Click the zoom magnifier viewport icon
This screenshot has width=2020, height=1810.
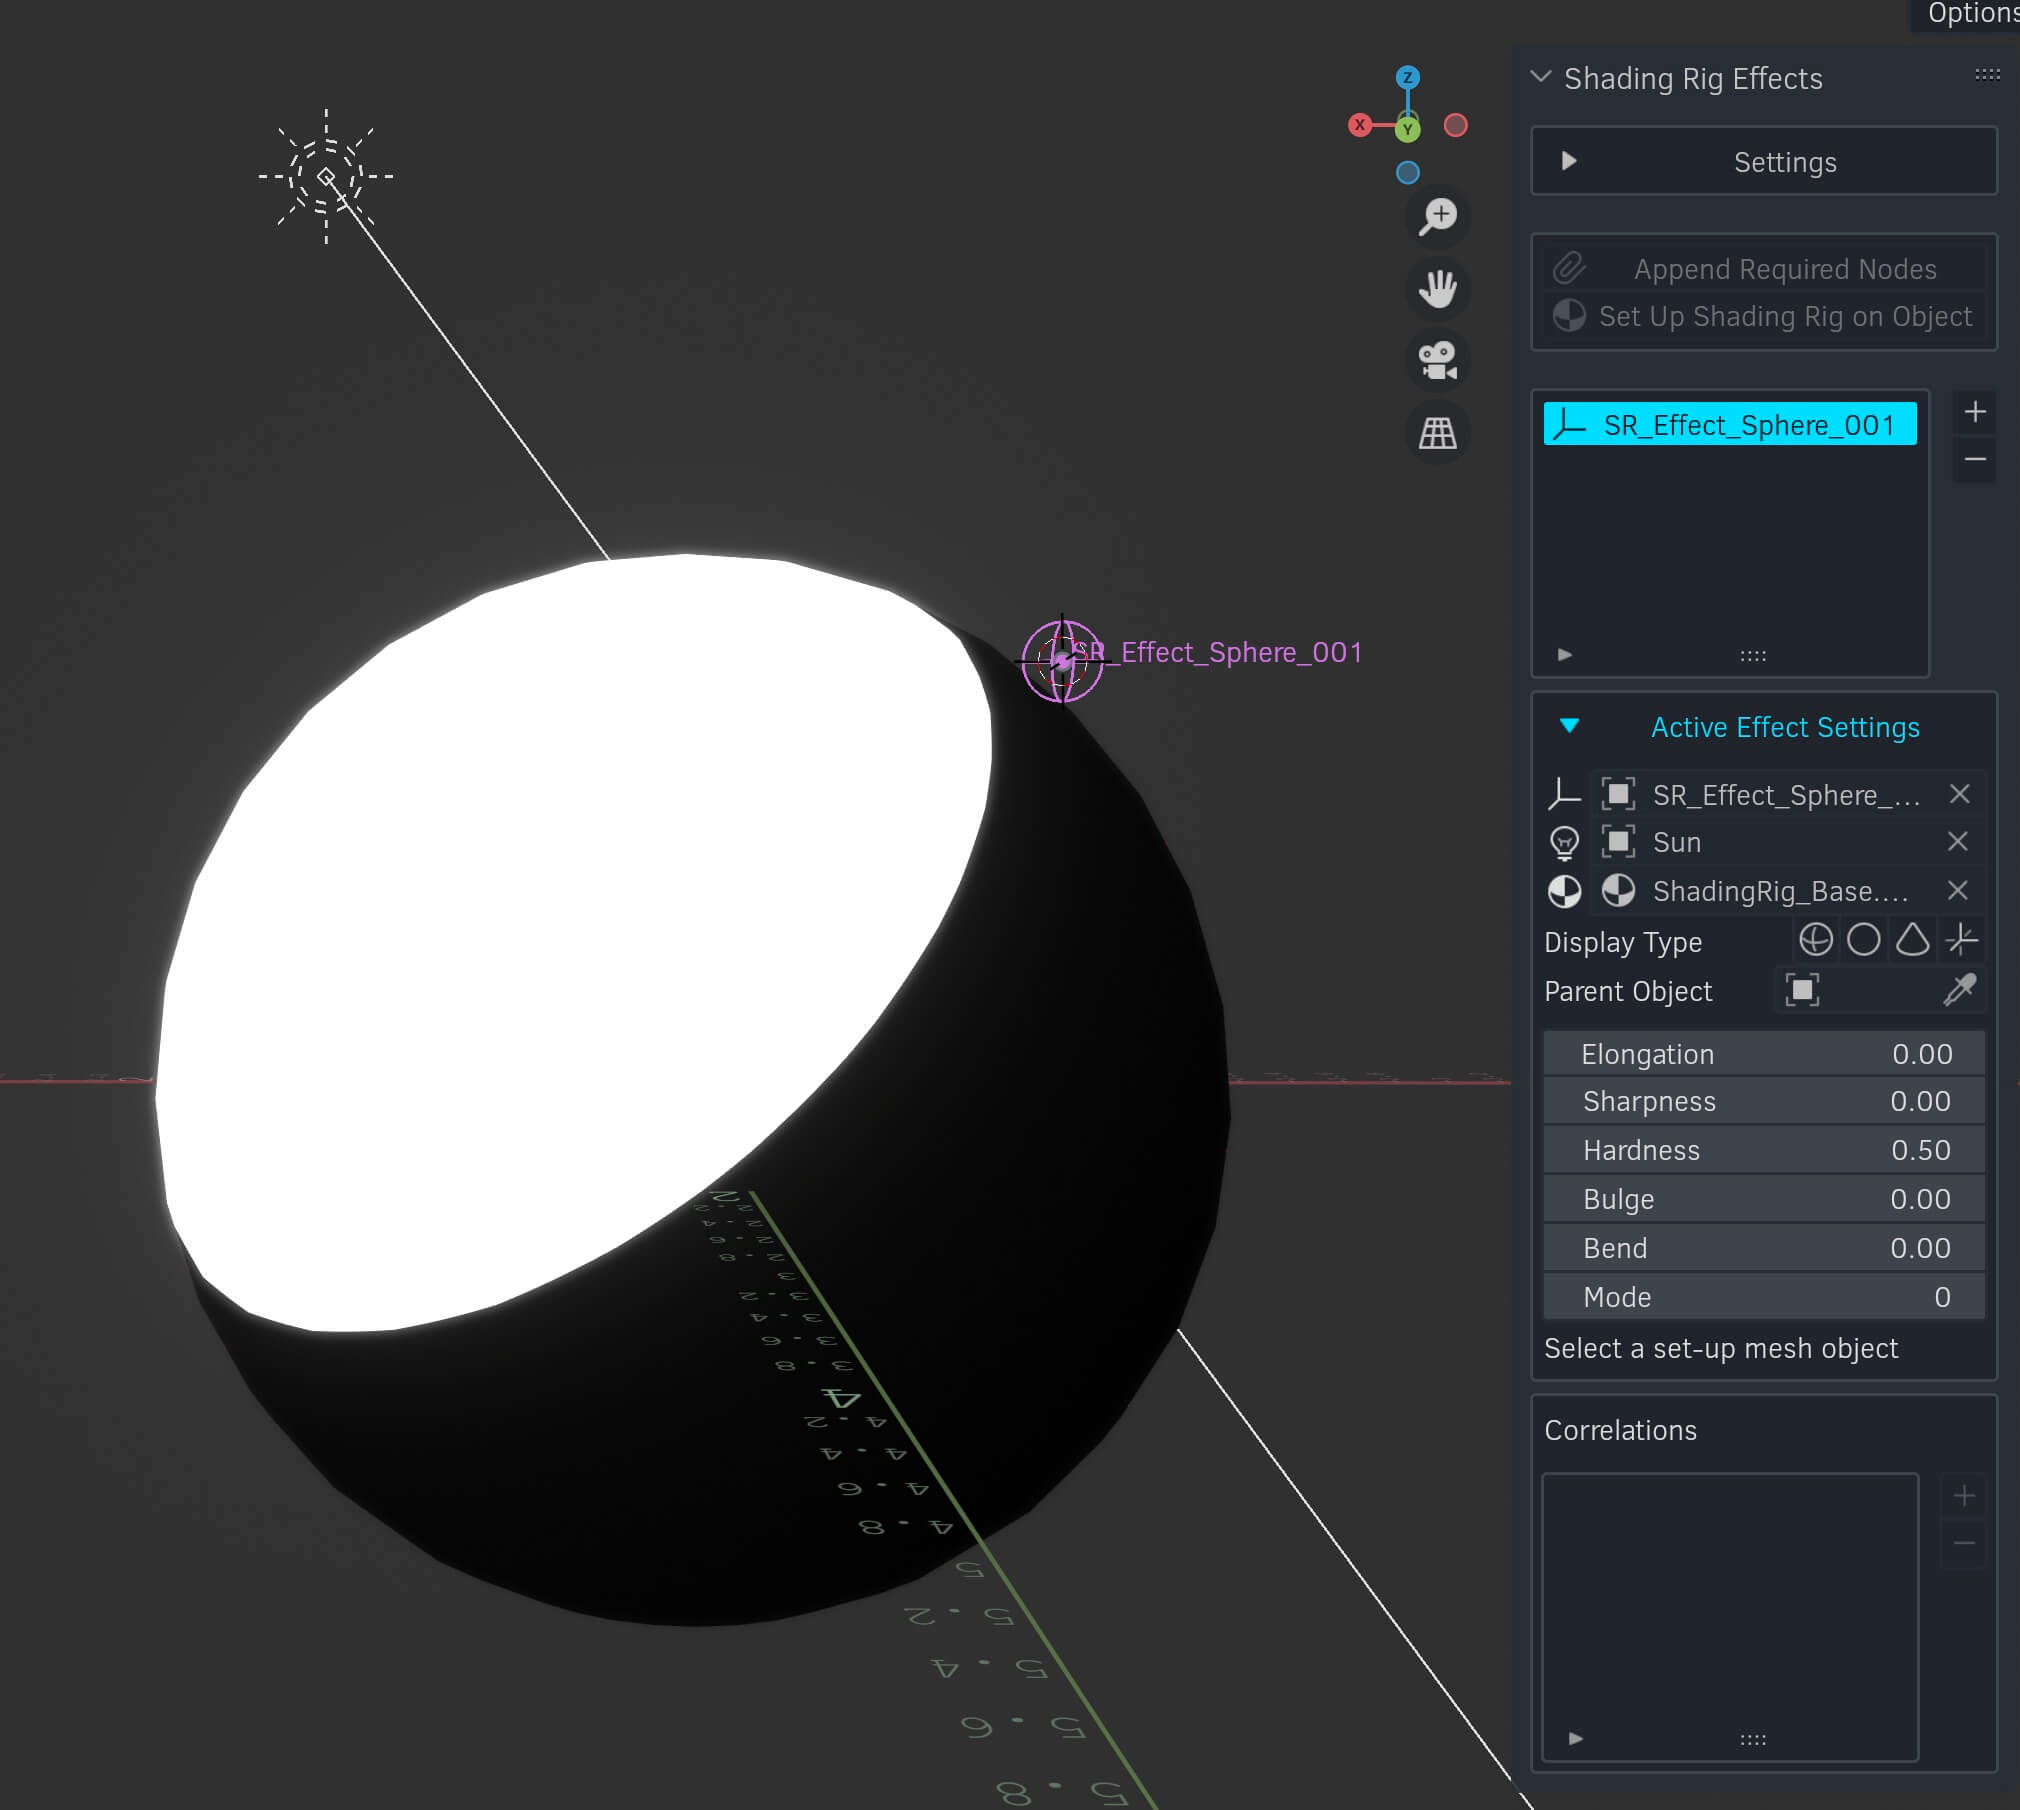click(1438, 216)
